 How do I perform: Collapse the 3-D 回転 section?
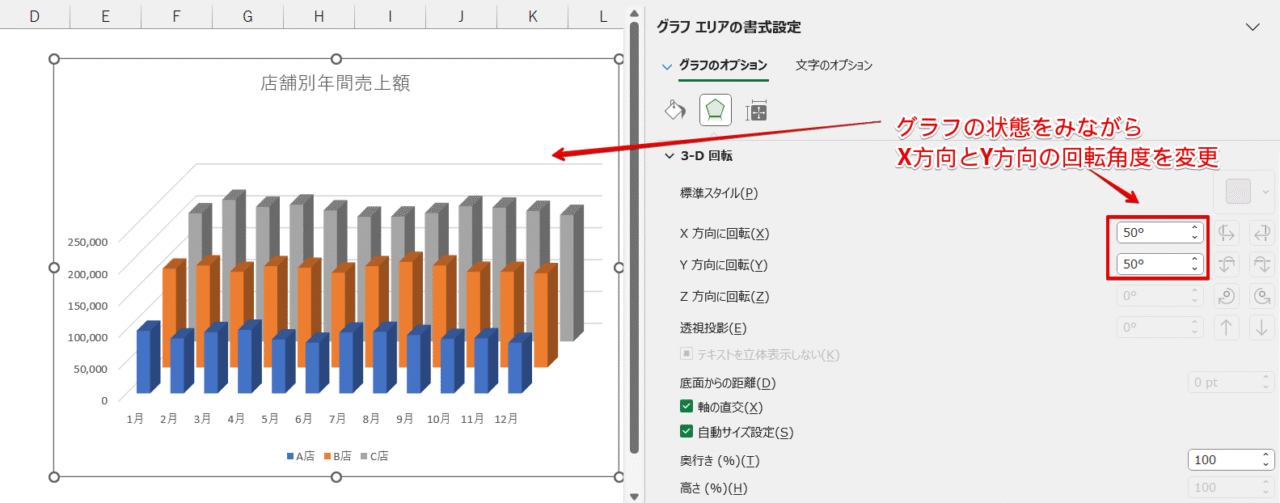coord(669,156)
